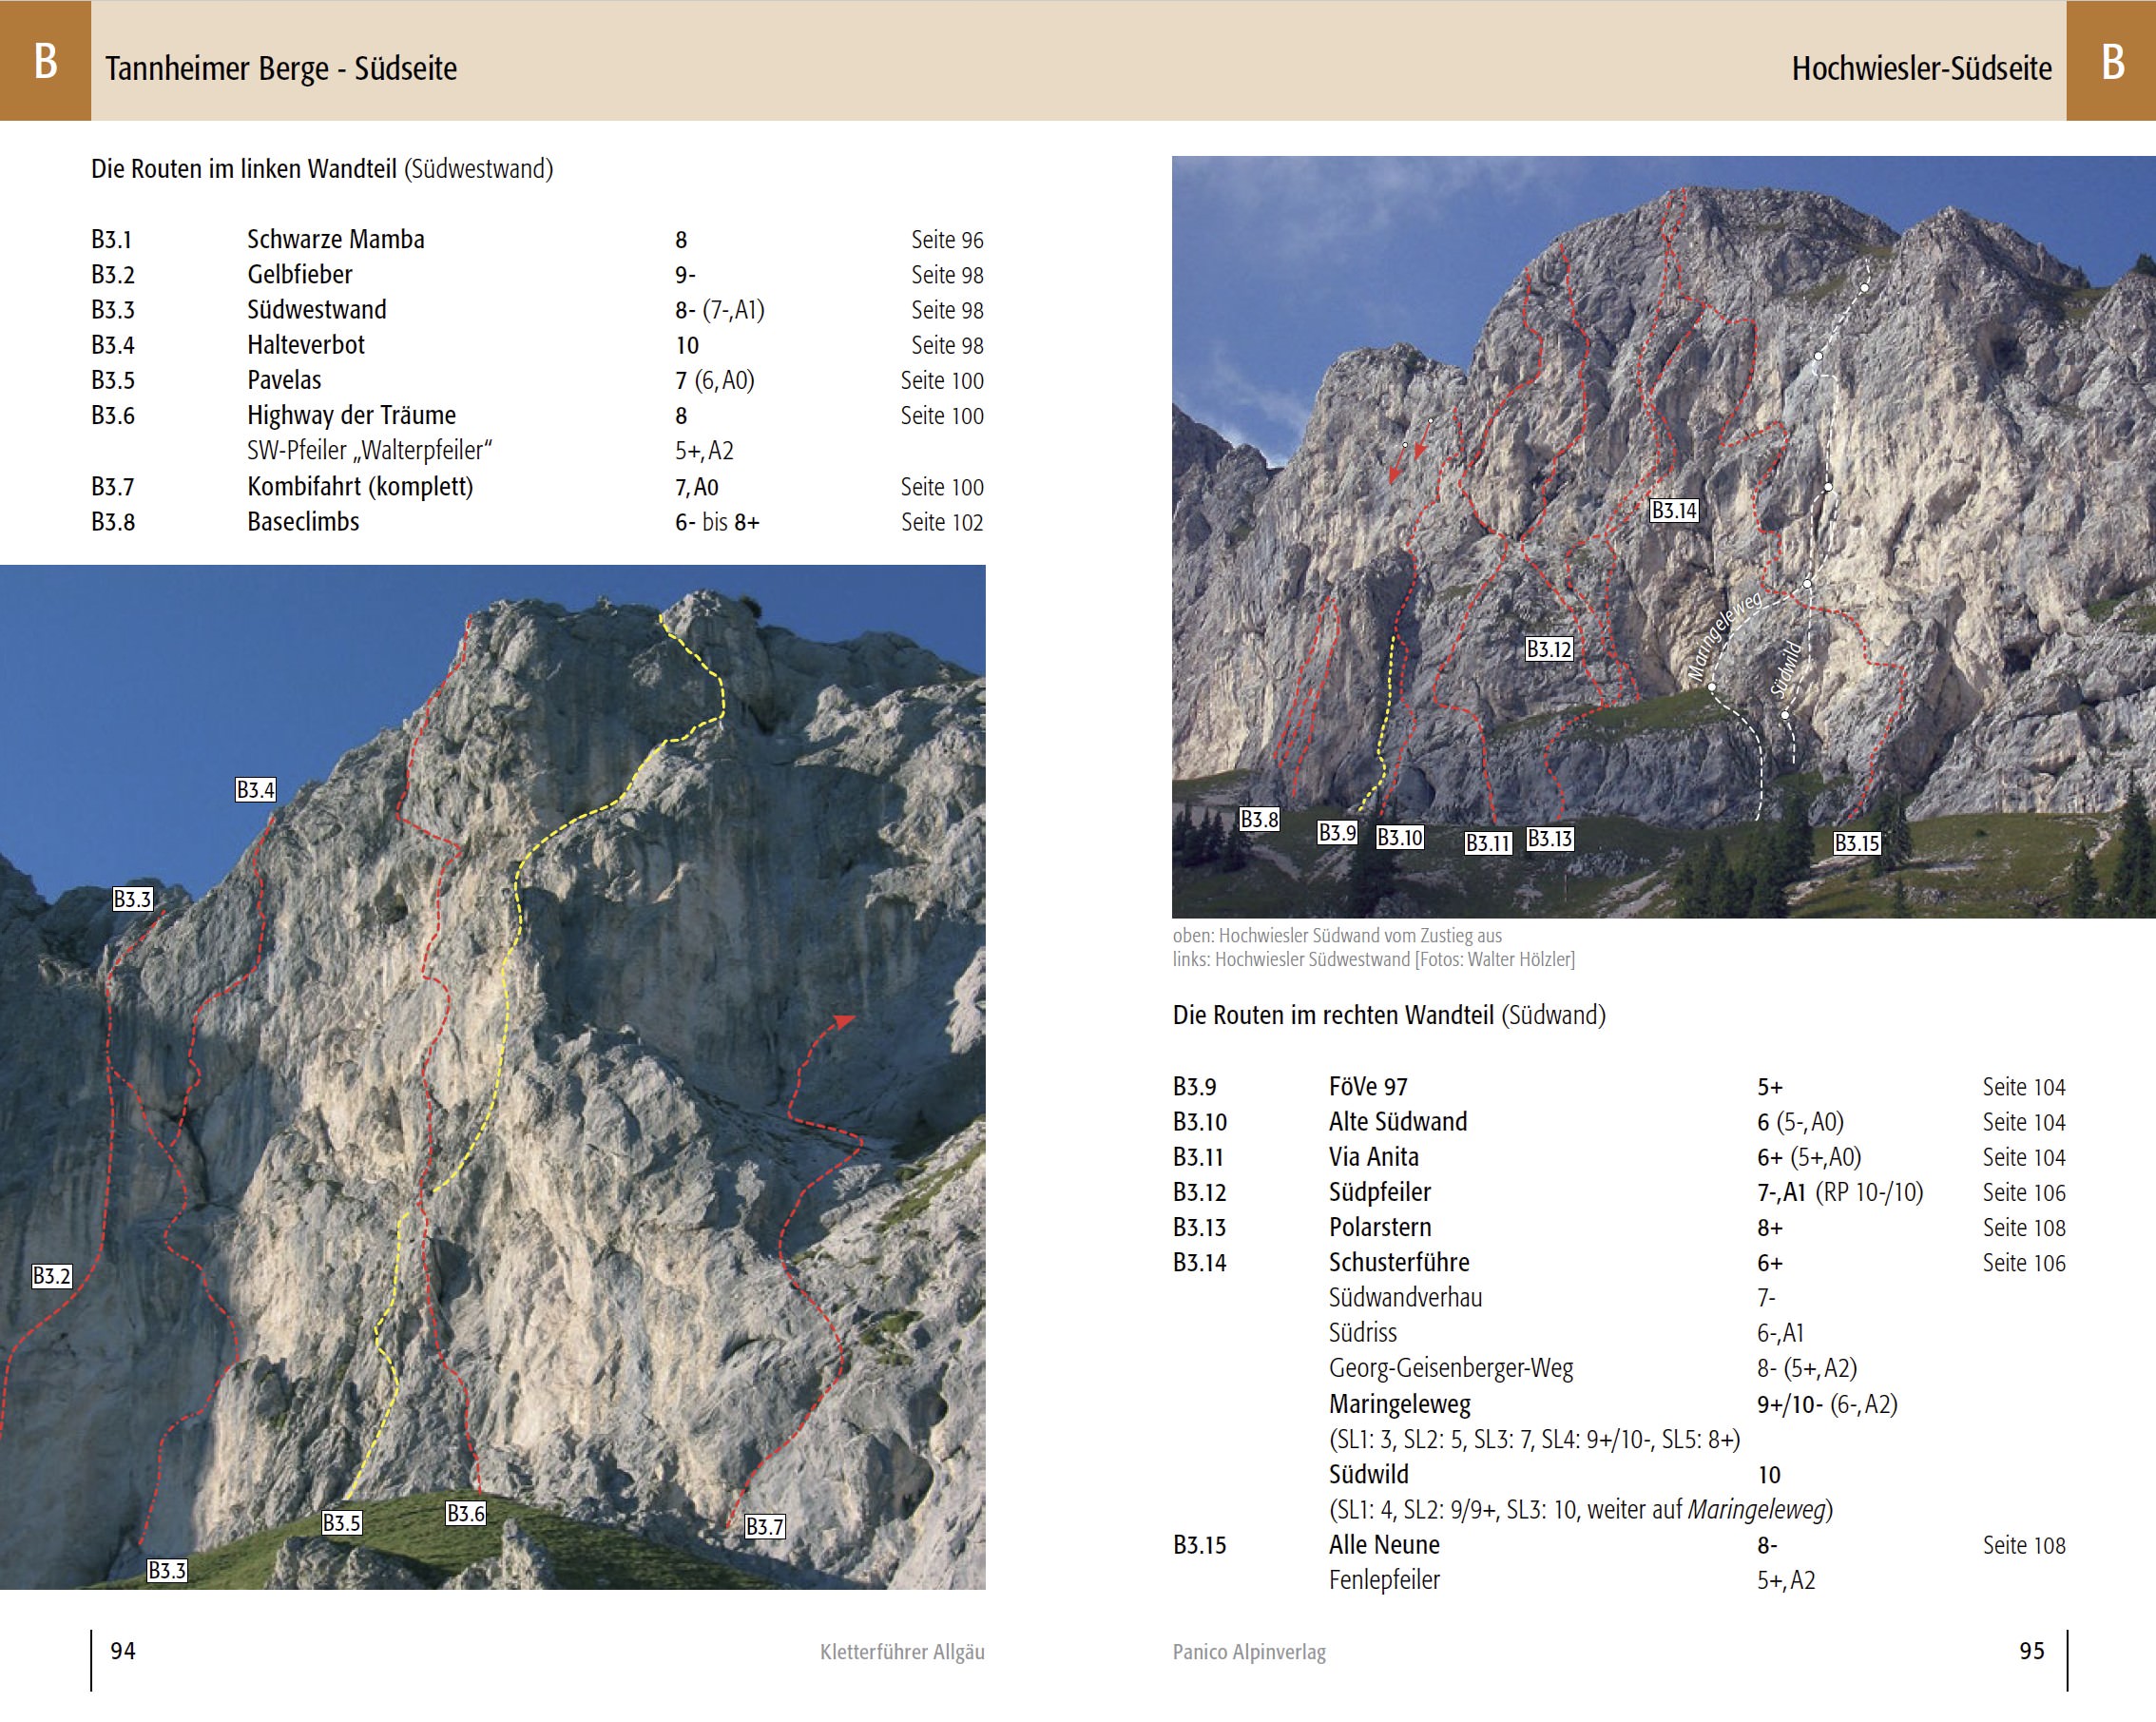The height and width of the screenshot is (1722, 2156).
Task: Click the B3.11 label on right photo
Action: click(1488, 844)
